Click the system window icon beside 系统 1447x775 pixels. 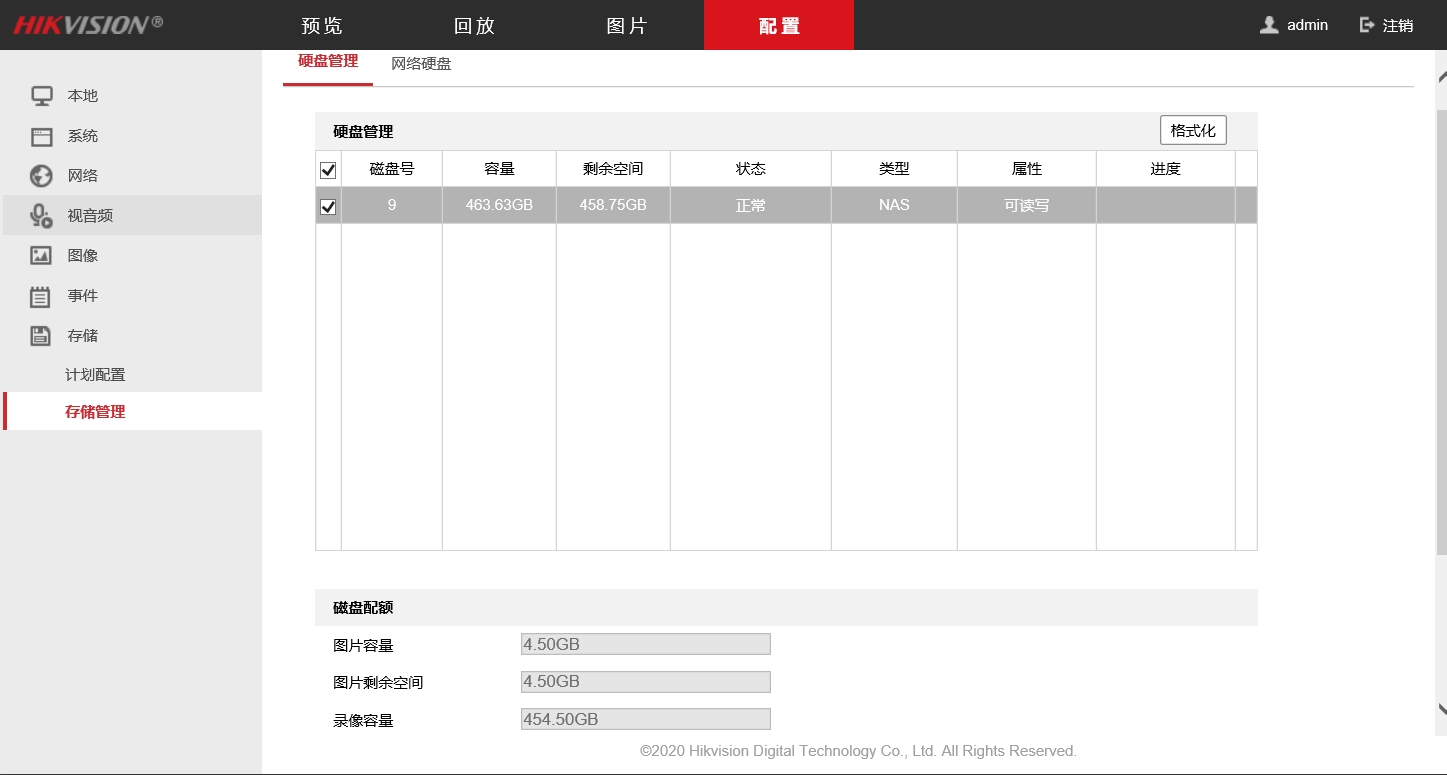tap(41, 136)
